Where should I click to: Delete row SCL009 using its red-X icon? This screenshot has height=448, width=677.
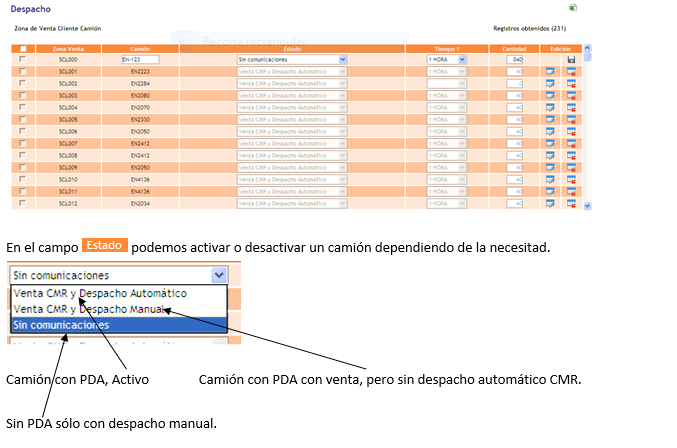(x=571, y=167)
